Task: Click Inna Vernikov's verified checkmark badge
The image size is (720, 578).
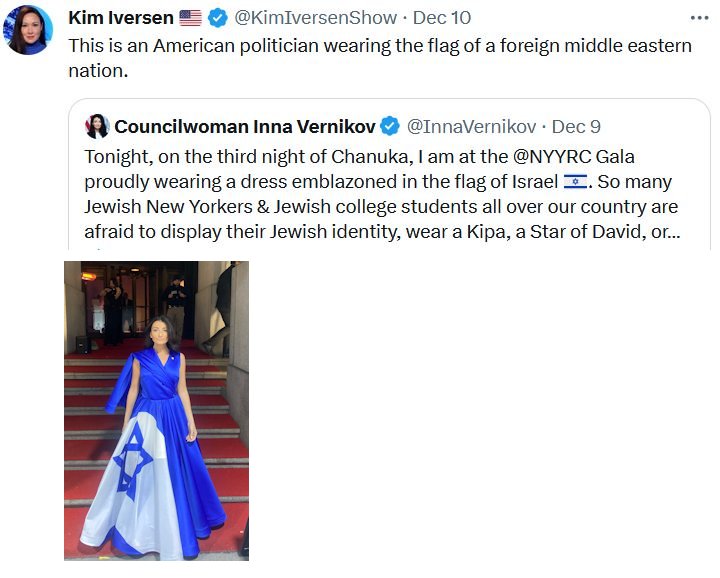Action: (390, 126)
